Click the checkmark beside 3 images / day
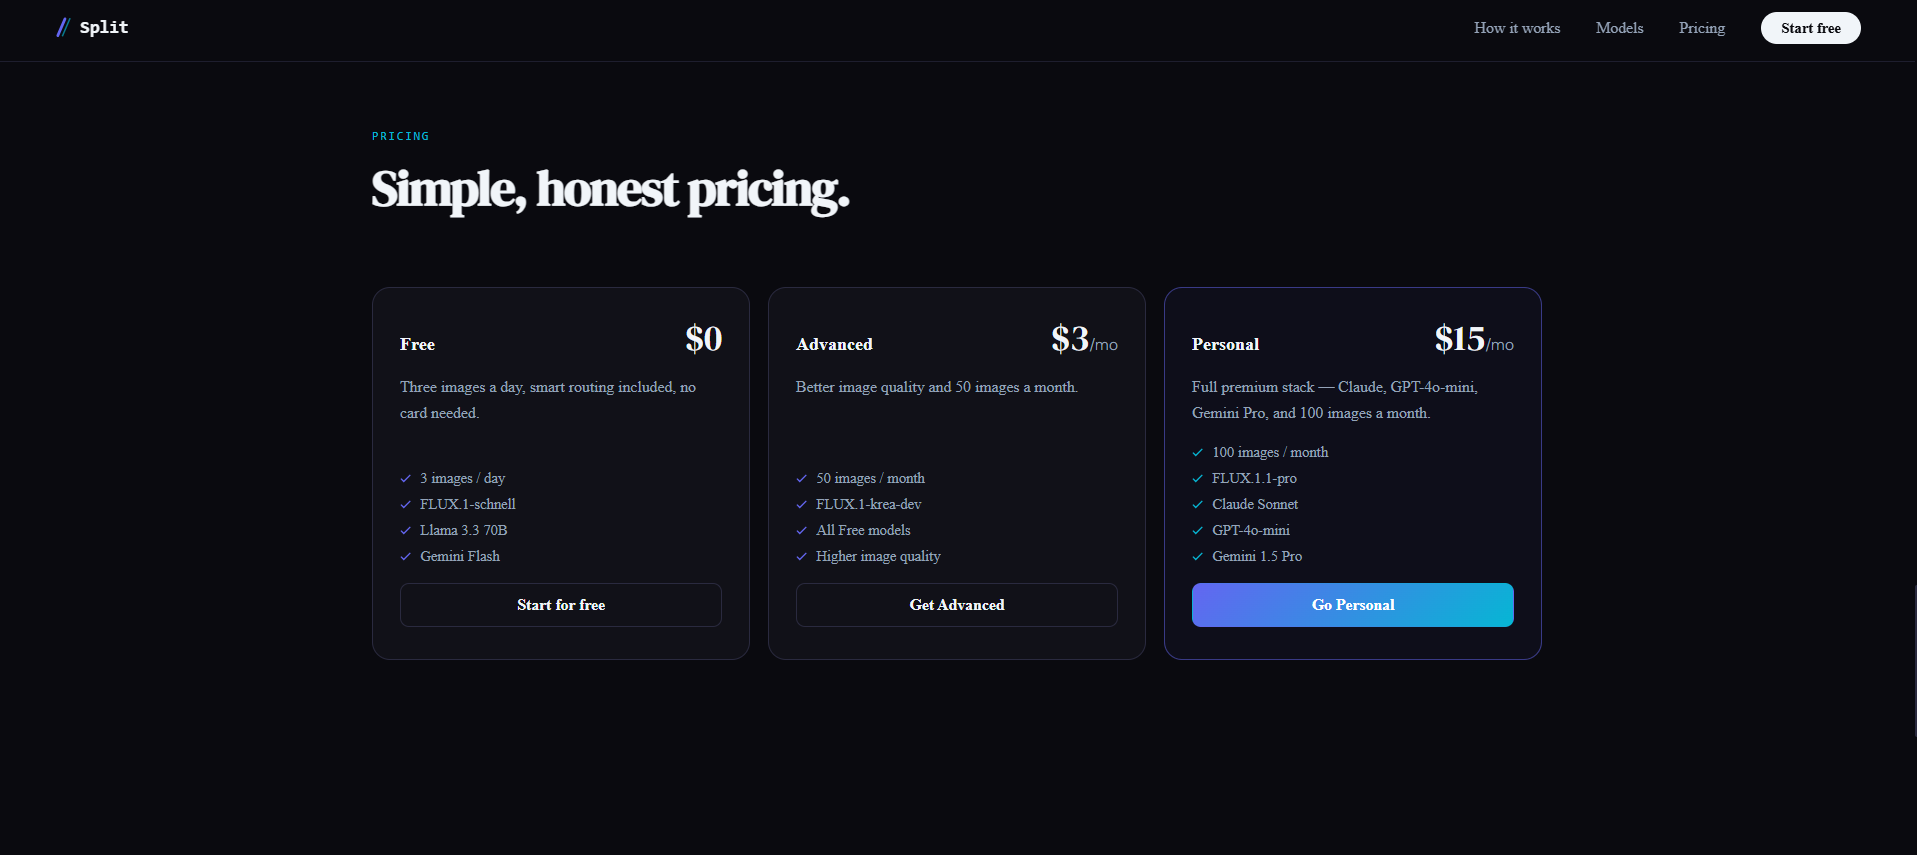The image size is (1917, 855). [404, 478]
